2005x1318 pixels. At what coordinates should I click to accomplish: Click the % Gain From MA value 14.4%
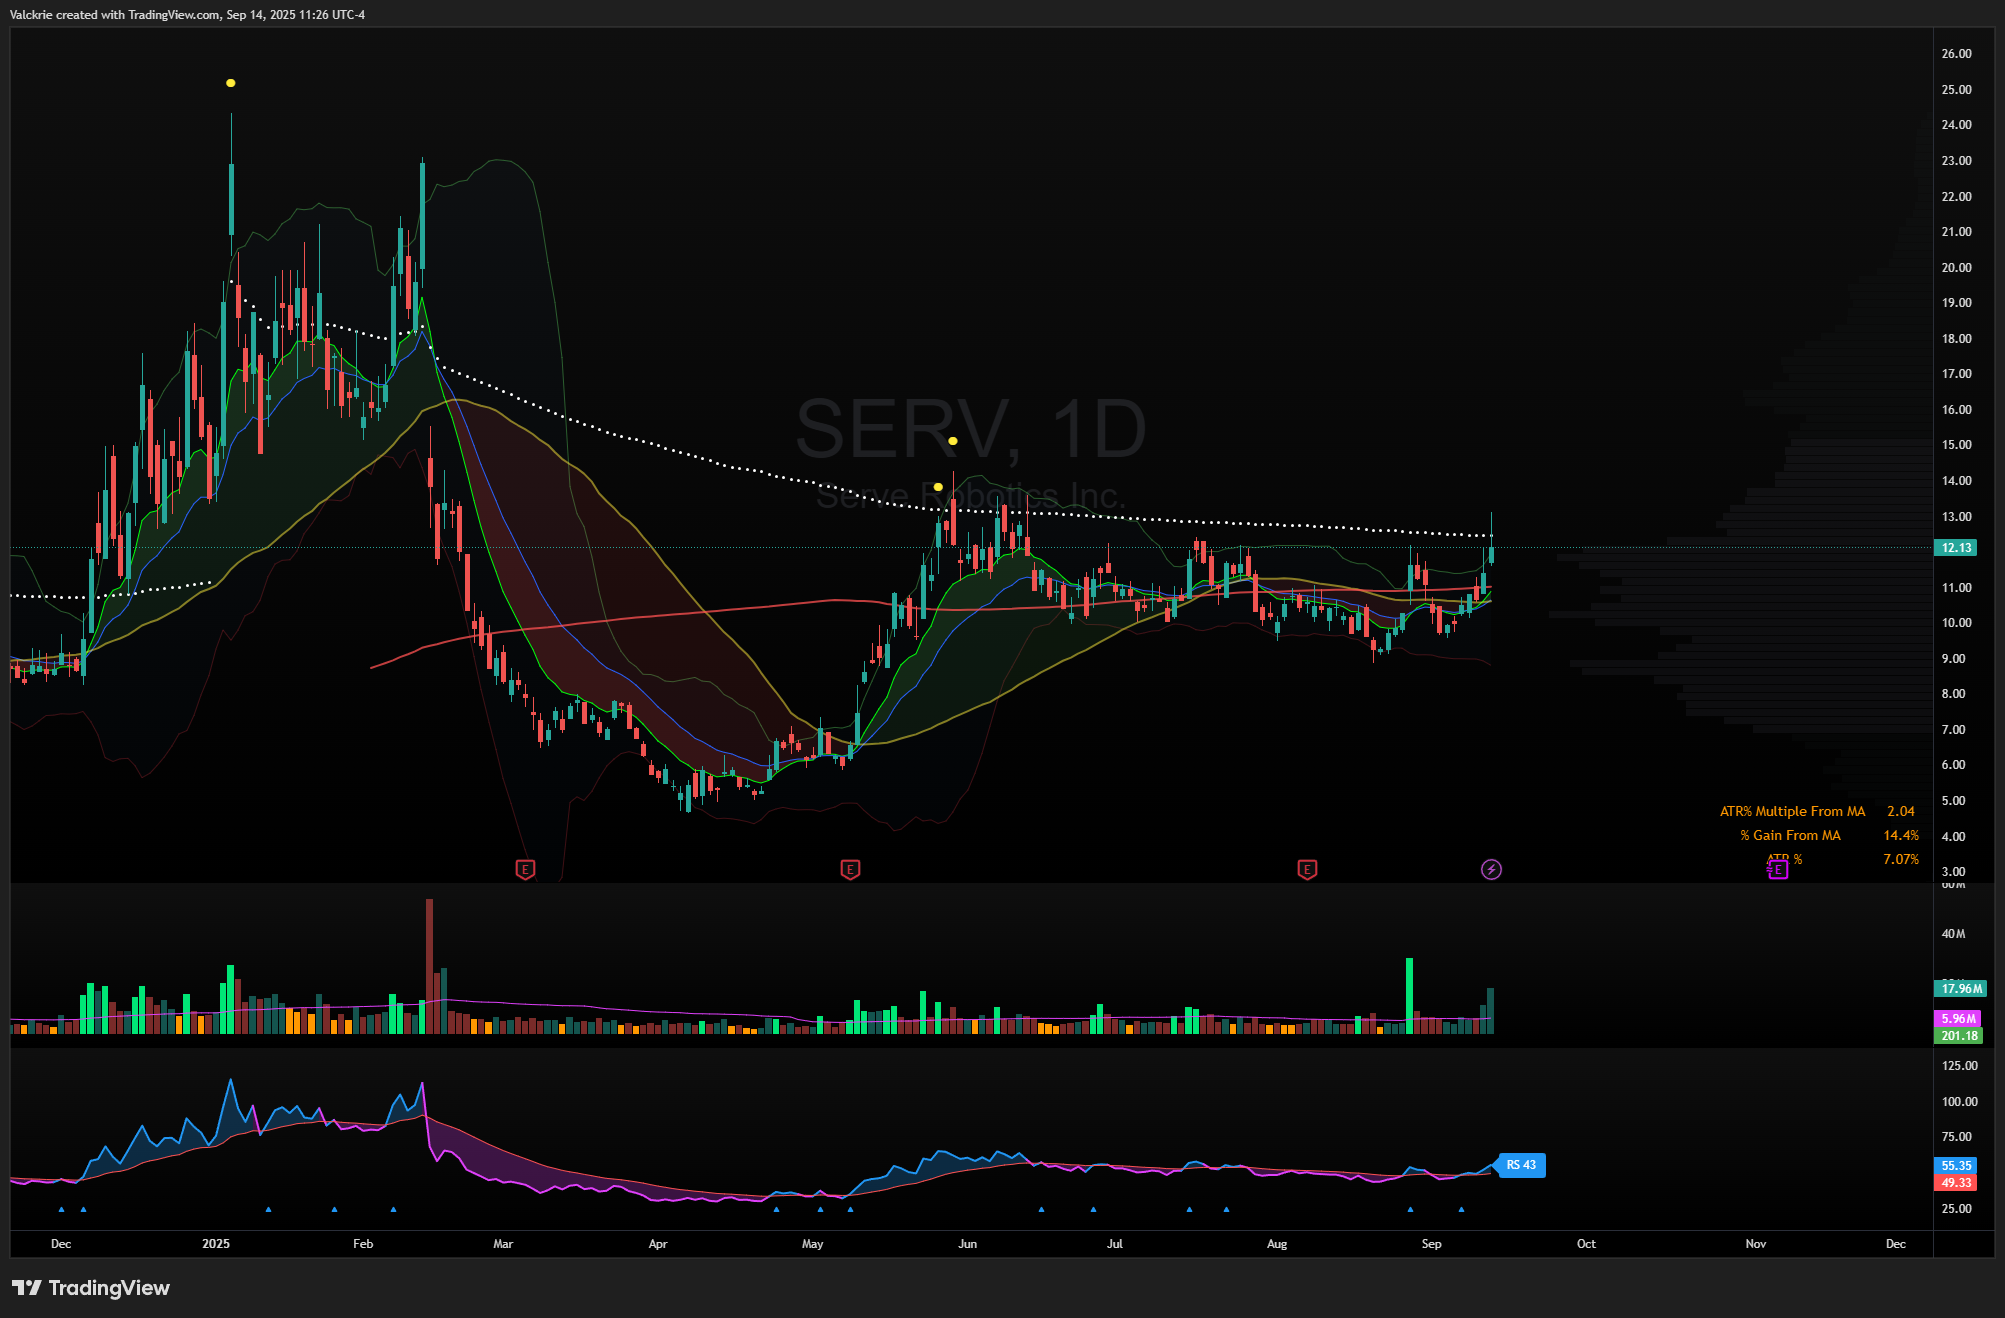click(x=1900, y=835)
